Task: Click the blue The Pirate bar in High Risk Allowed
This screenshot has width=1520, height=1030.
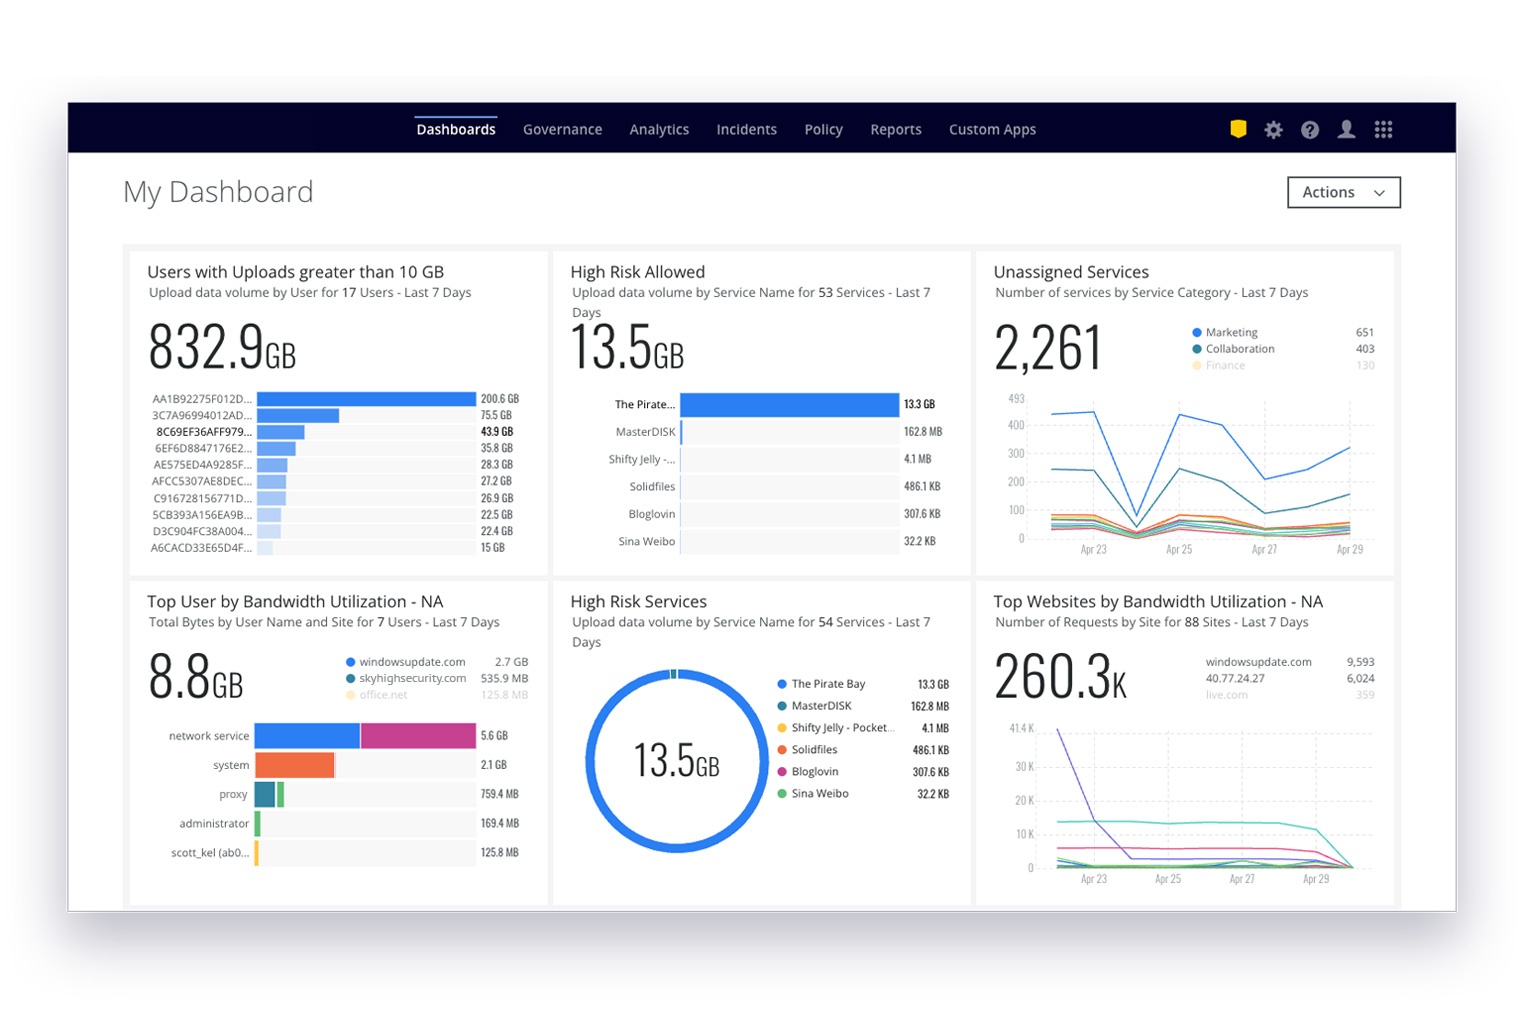Action: coord(789,405)
